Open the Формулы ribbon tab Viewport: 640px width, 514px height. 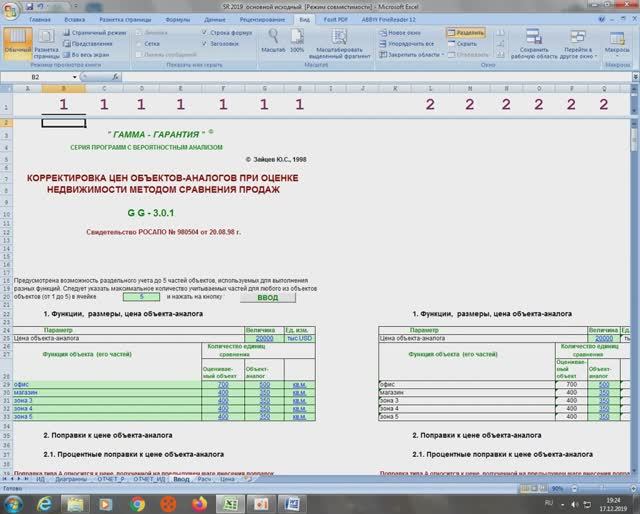(178, 19)
